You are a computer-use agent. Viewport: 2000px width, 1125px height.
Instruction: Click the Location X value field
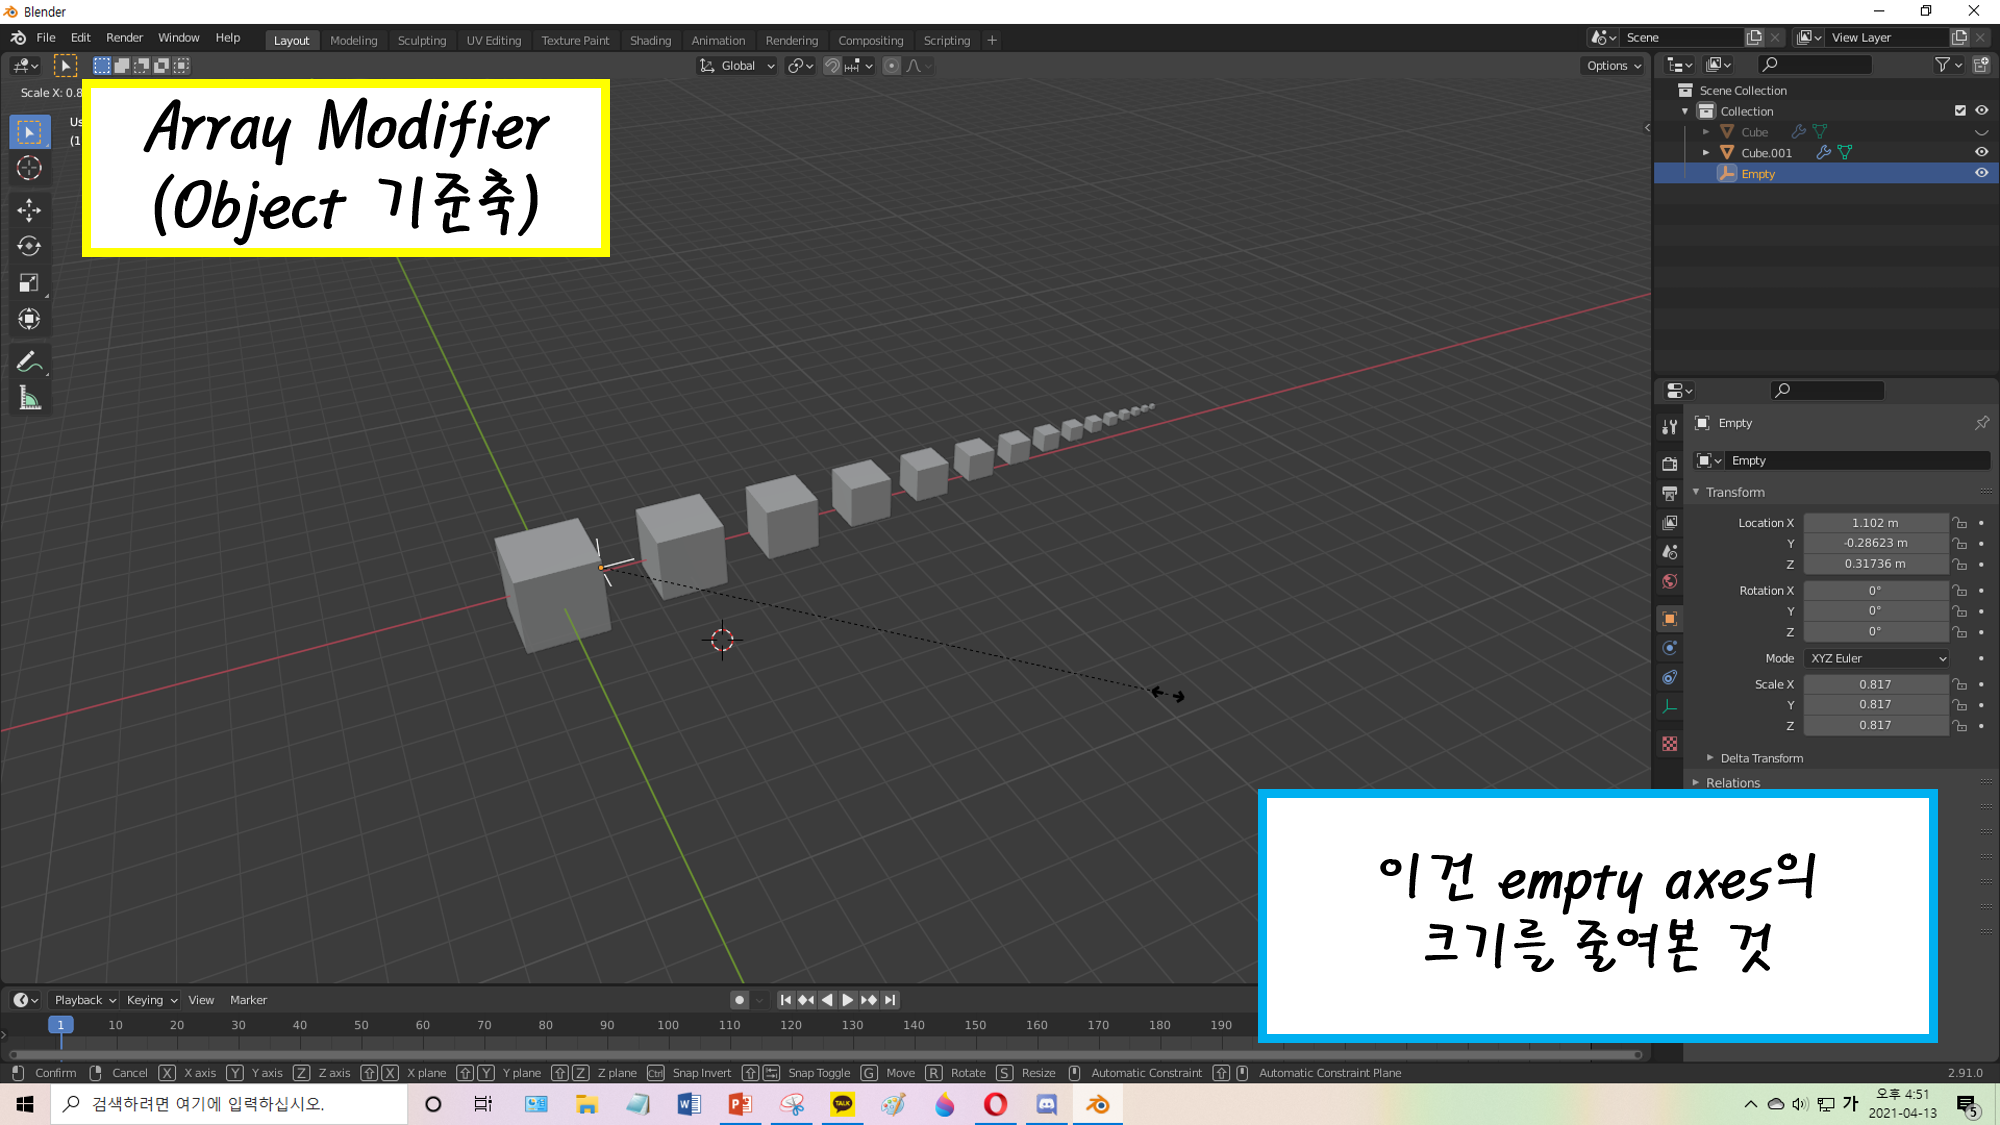click(1875, 523)
